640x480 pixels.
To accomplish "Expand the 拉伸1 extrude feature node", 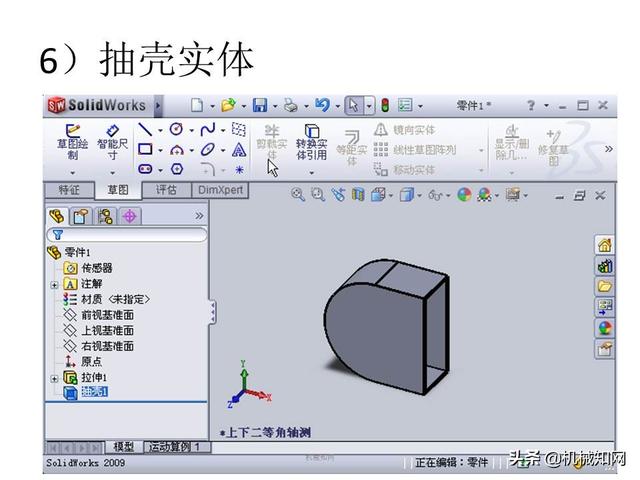I will 55,378.
